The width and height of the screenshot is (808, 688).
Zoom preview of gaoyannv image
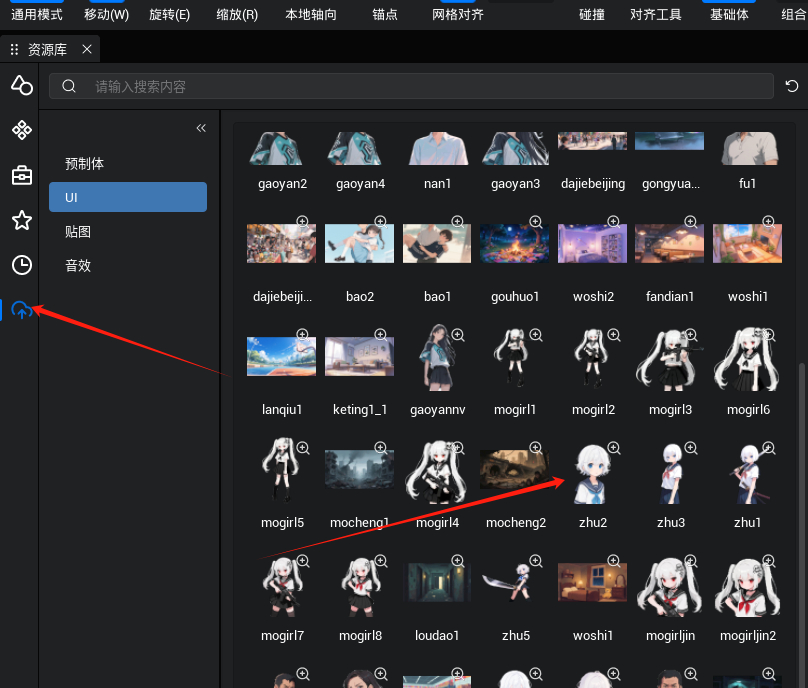pos(458,334)
